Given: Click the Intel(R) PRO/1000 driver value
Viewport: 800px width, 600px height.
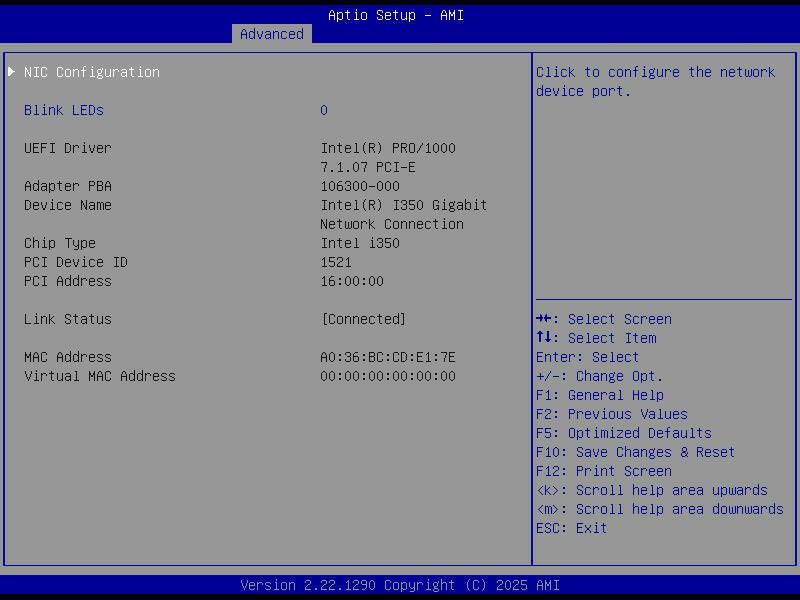Looking at the screenshot, I should 388,148.
